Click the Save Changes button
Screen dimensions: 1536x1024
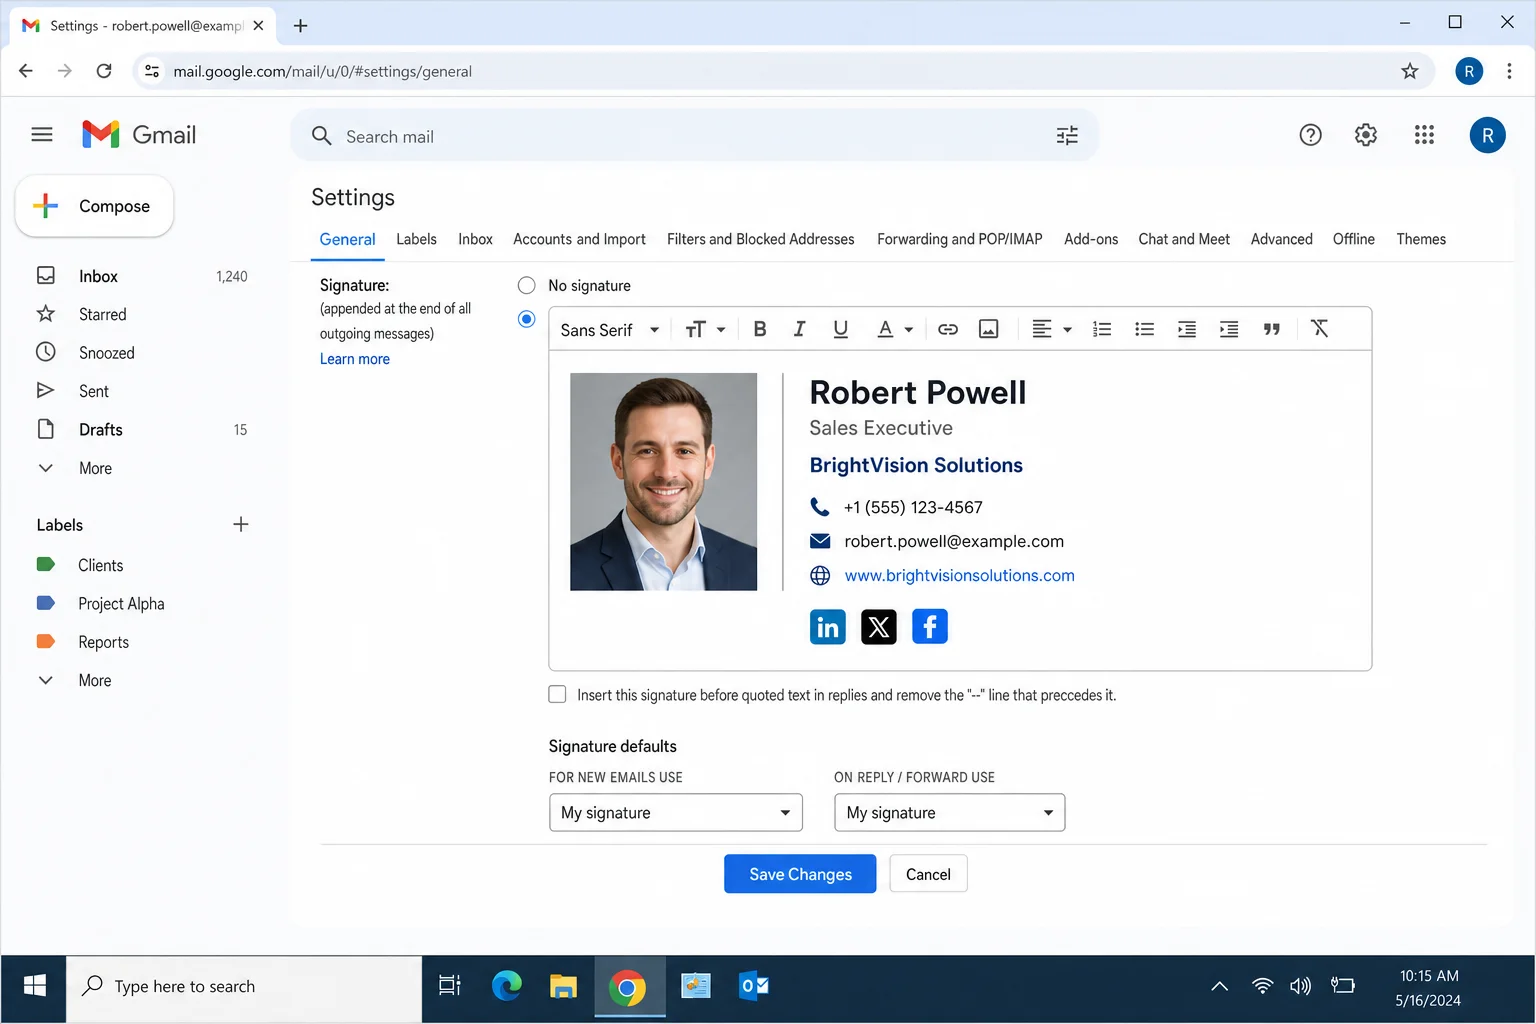[x=800, y=874]
